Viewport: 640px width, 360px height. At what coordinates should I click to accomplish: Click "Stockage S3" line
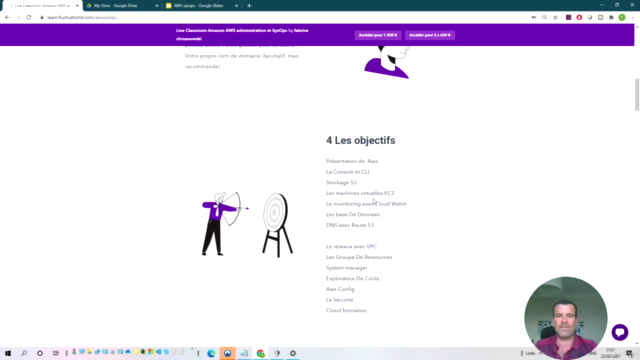(341, 182)
